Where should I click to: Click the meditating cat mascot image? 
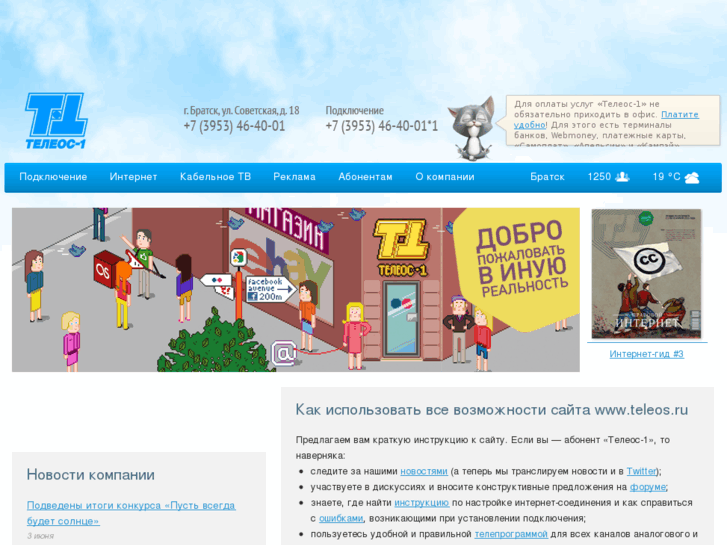pyautogui.click(x=471, y=129)
